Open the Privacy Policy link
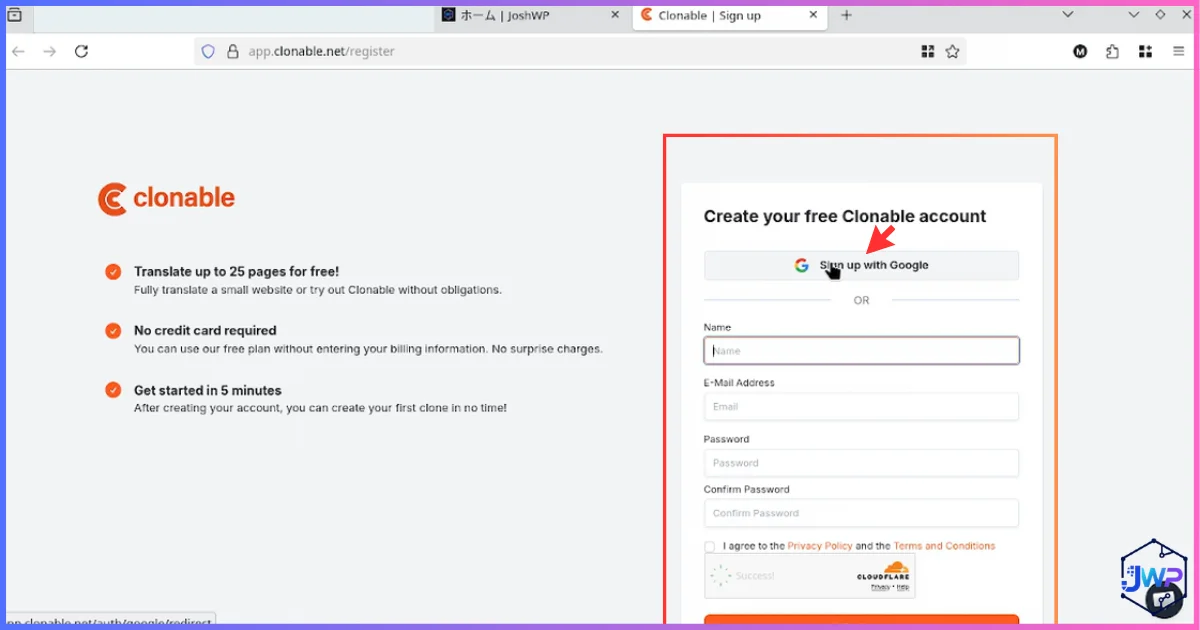Viewport: 1200px width, 630px height. [x=820, y=546]
